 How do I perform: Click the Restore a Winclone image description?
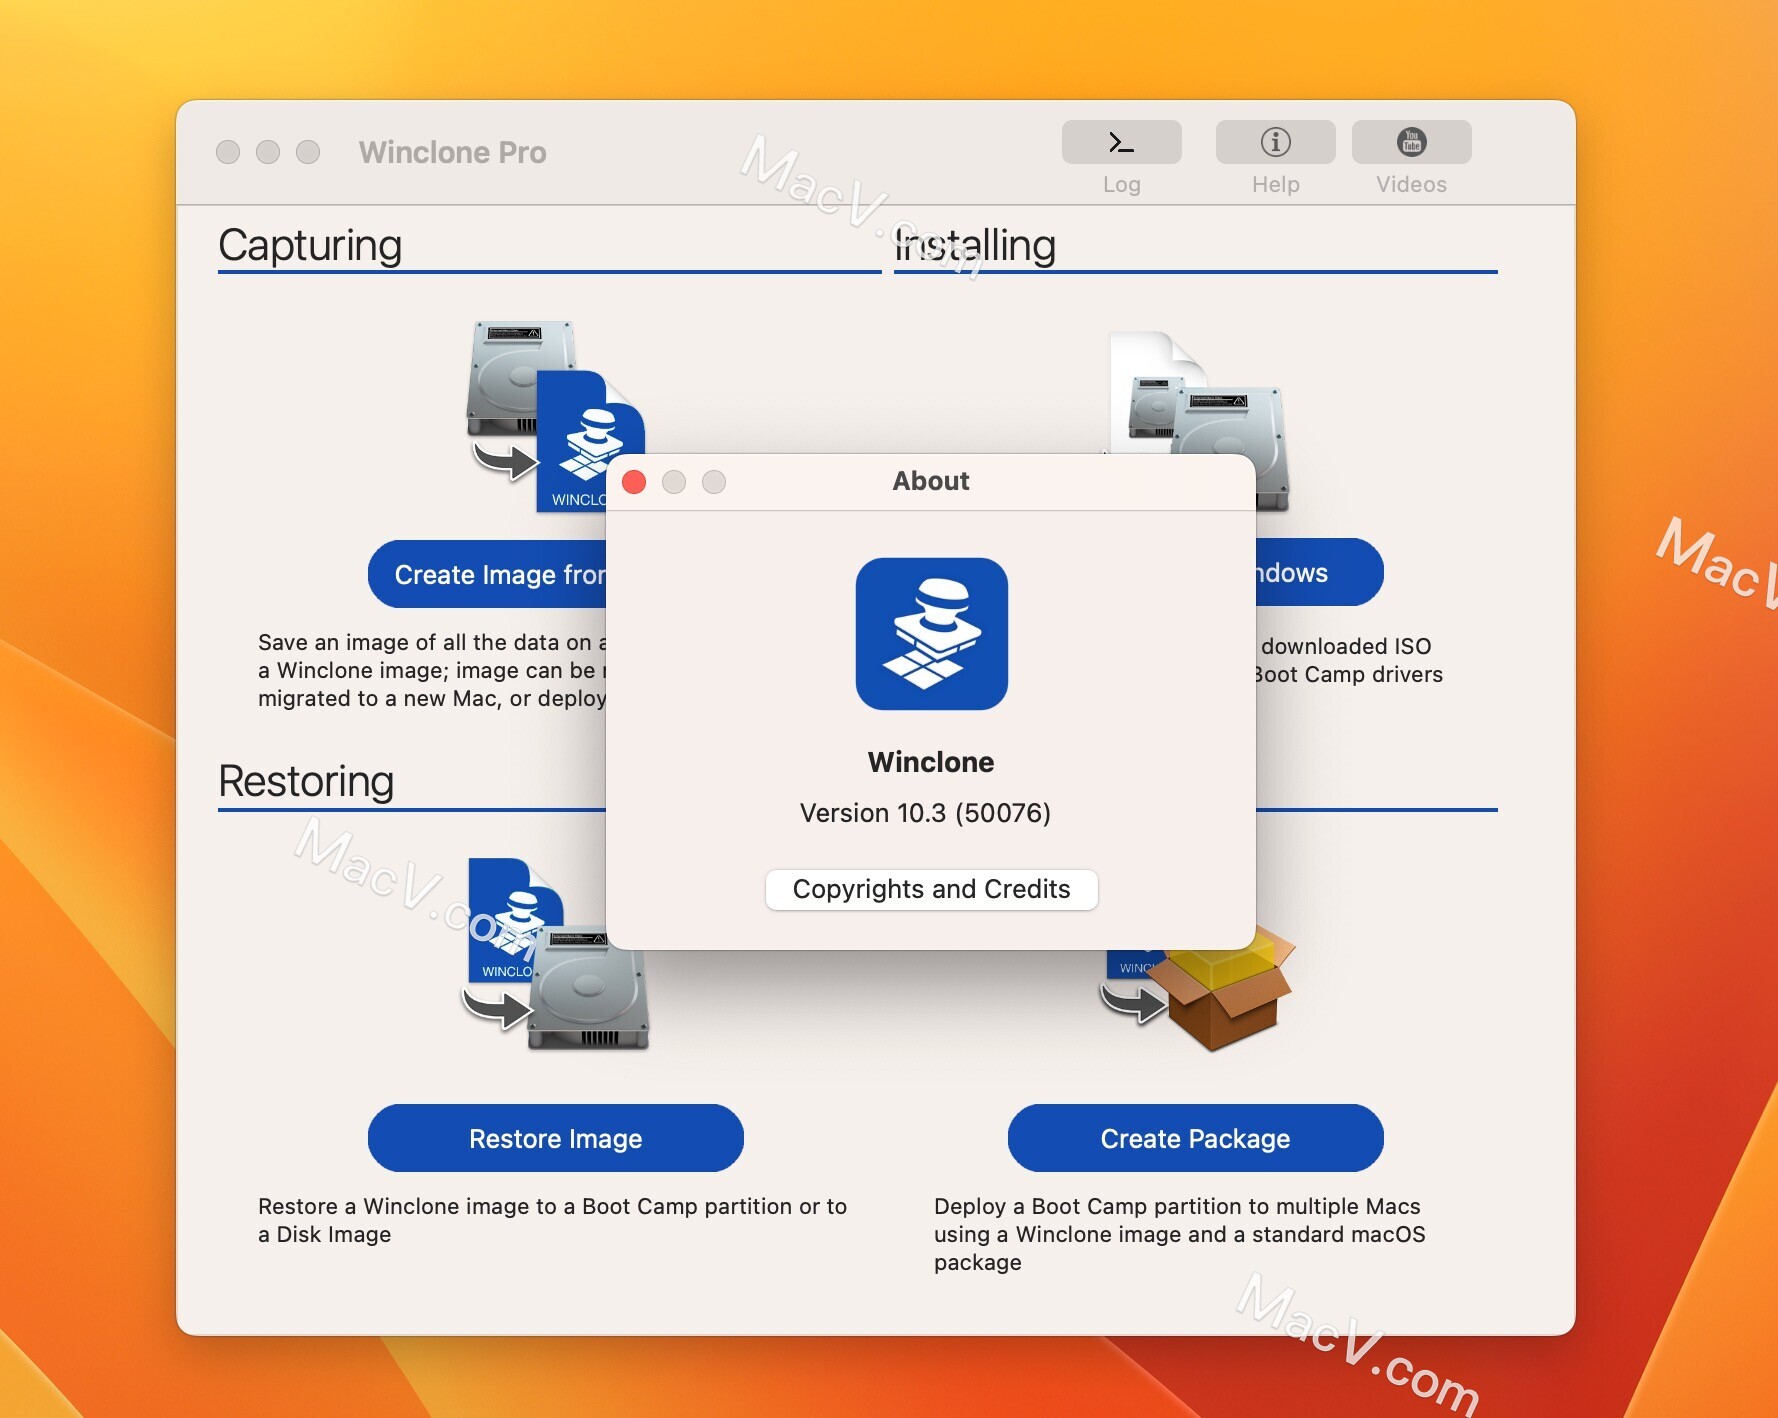click(552, 1220)
